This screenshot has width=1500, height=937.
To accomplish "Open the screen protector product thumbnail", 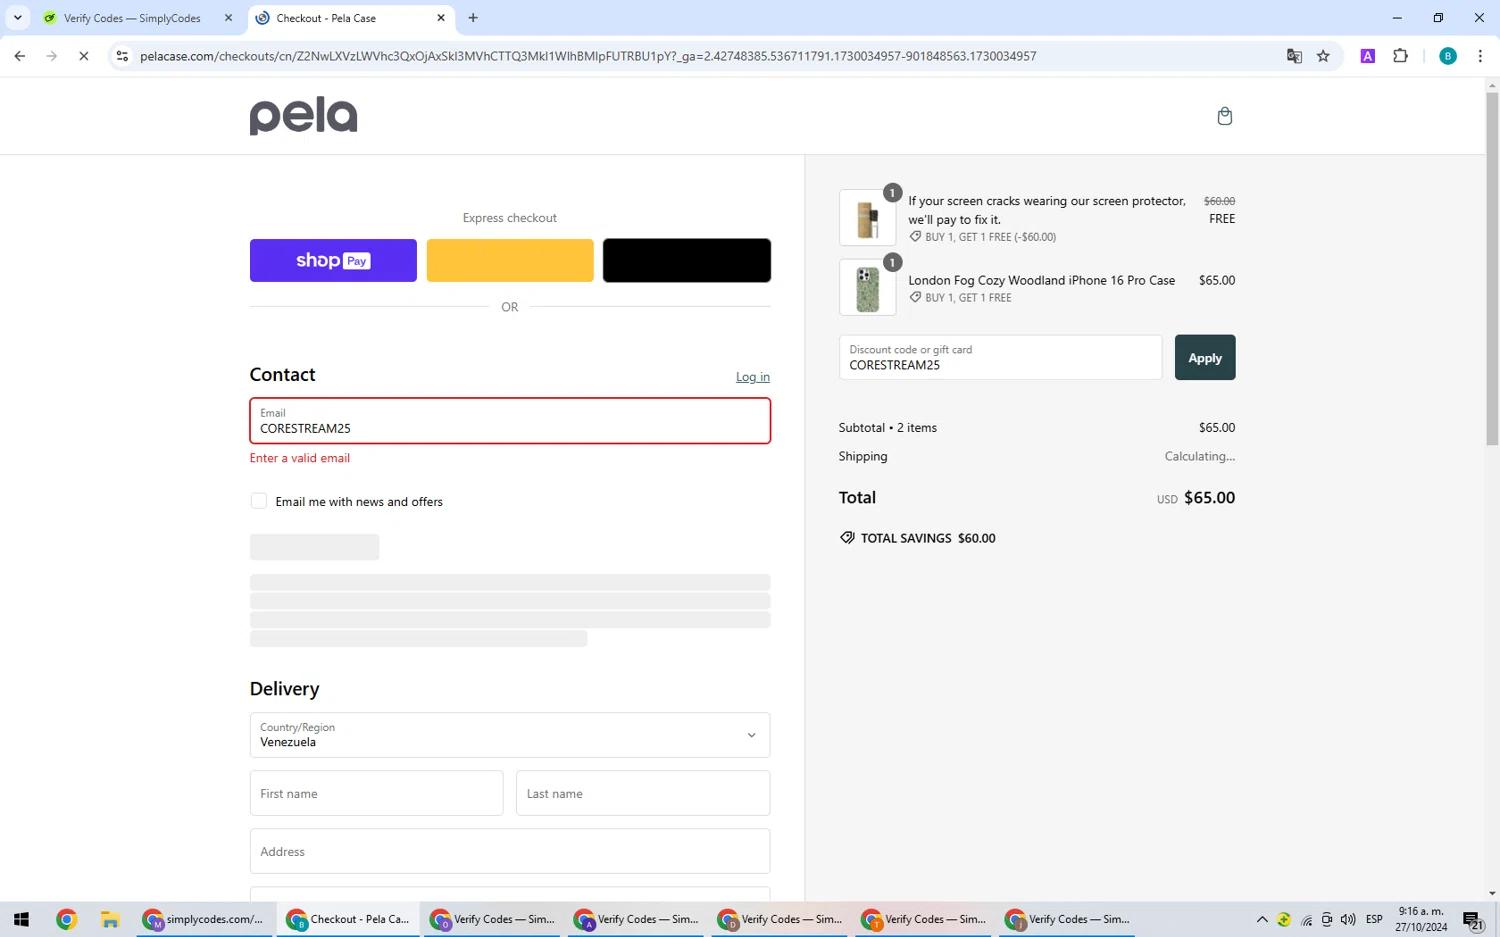I will 867,217.
